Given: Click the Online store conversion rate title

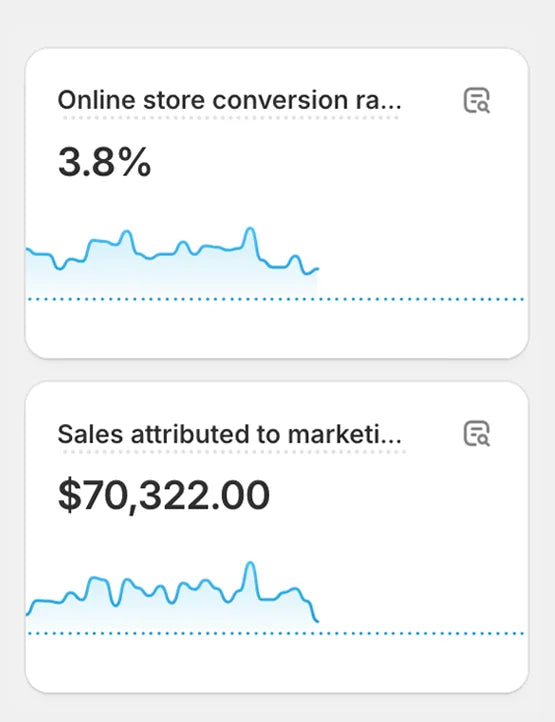Looking at the screenshot, I should tap(229, 100).
